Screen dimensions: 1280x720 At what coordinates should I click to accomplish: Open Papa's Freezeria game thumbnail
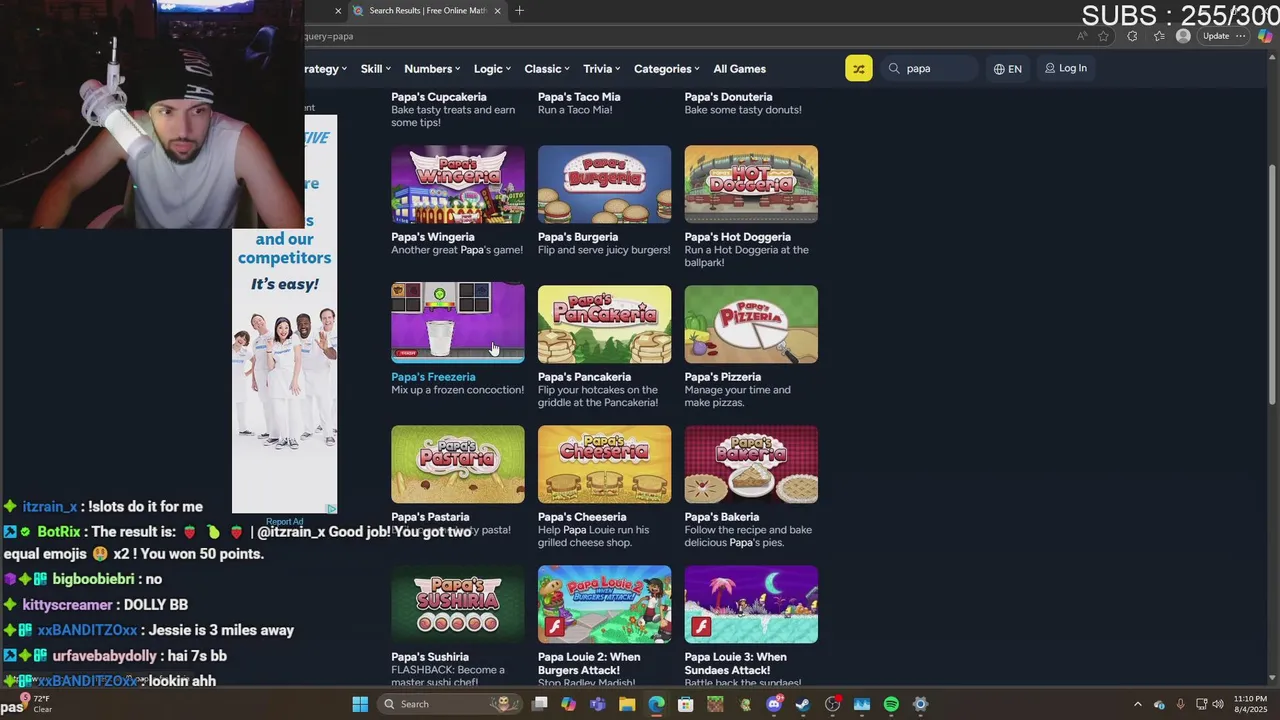[x=458, y=322]
